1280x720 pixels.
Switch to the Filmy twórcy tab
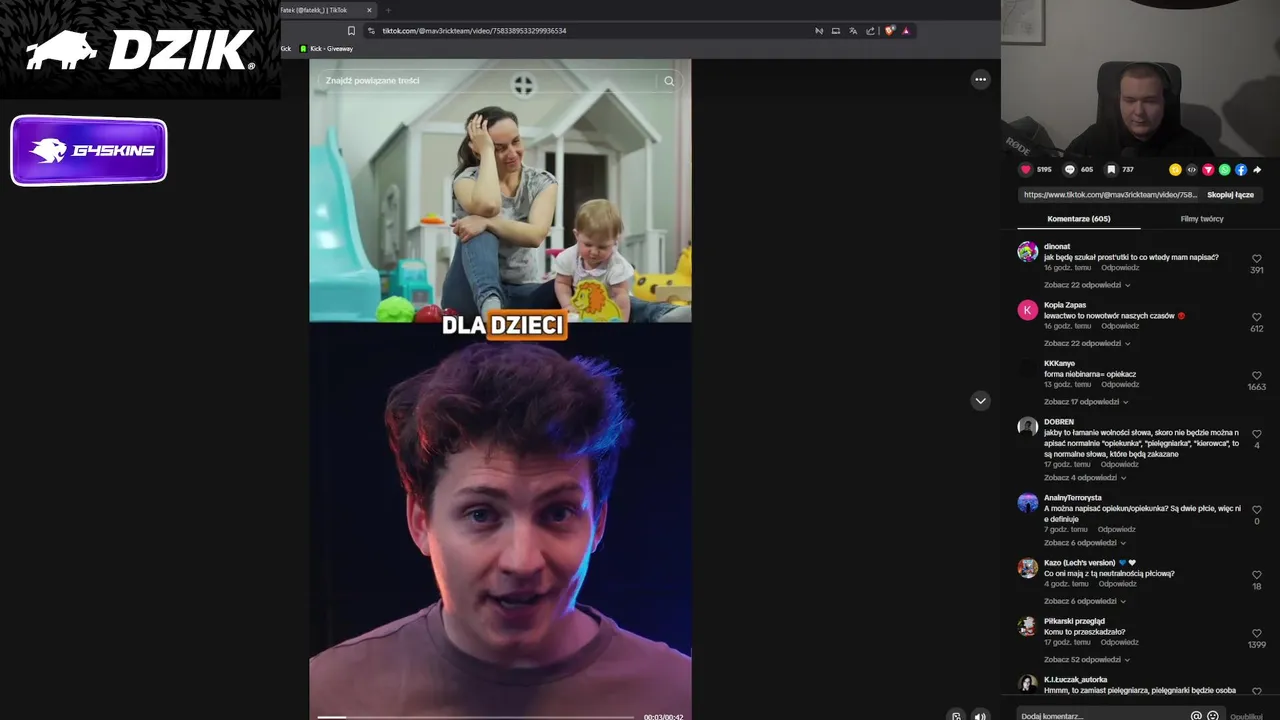[x=1202, y=219]
